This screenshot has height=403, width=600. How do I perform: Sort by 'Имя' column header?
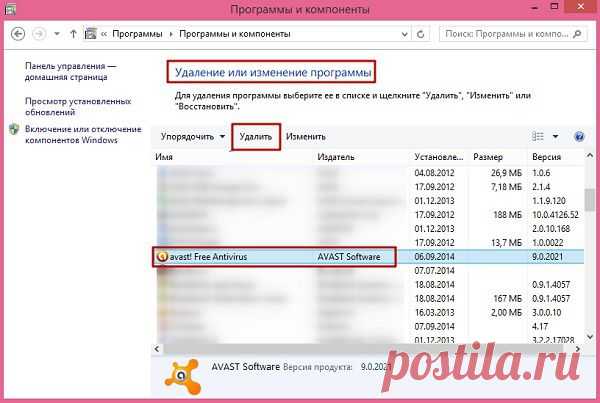point(164,157)
